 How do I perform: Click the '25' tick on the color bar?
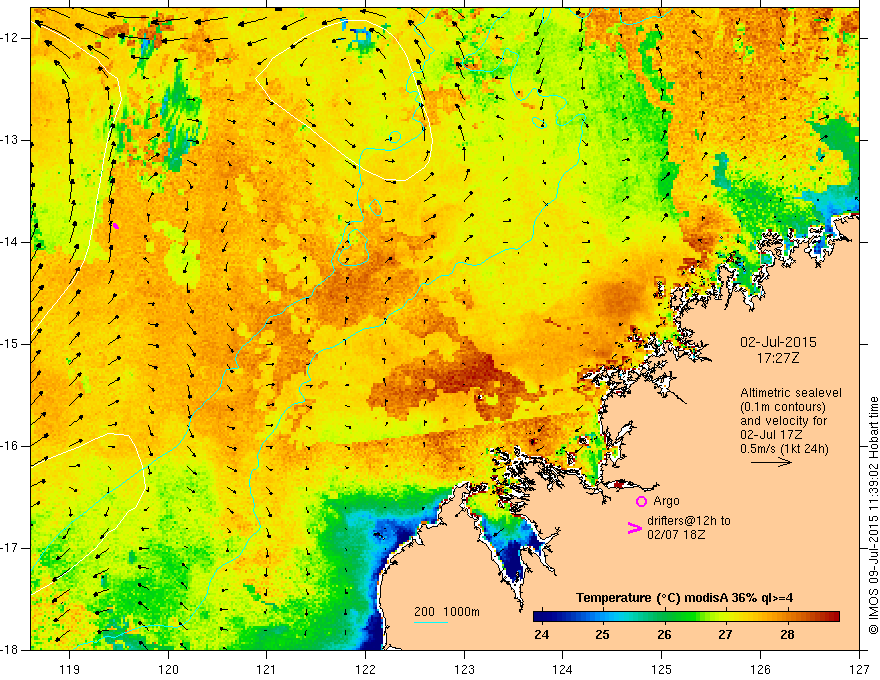point(603,635)
